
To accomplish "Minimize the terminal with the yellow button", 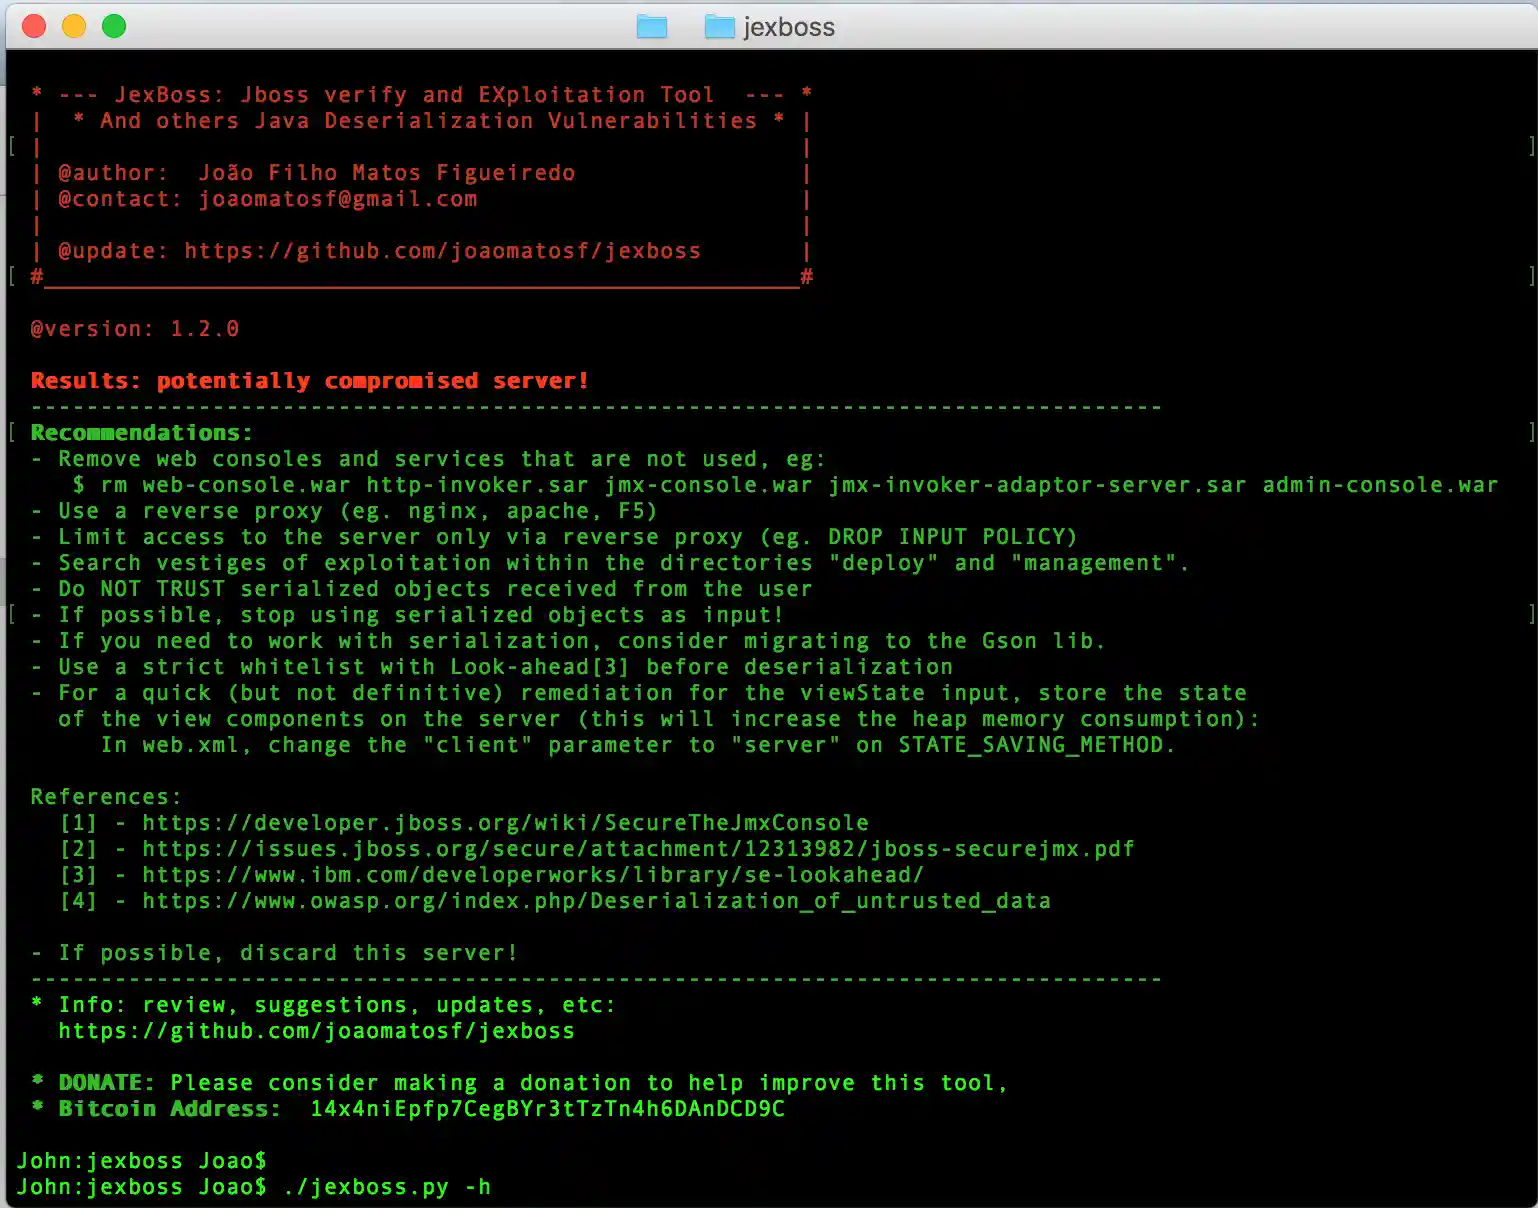I will click(74, 26).
